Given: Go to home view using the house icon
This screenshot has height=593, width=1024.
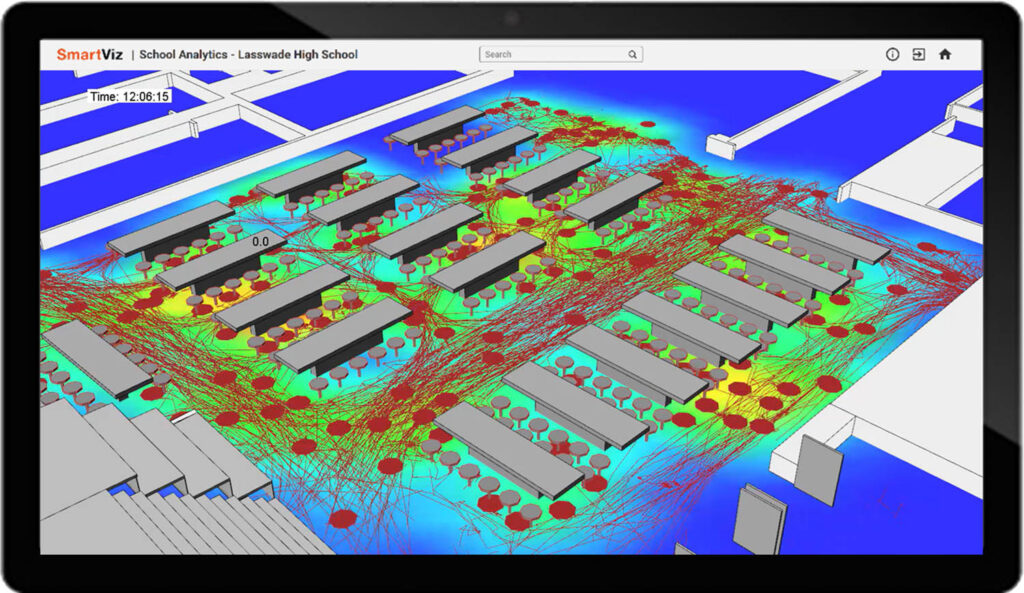Looking at the screenshot, I should (945, 54).
